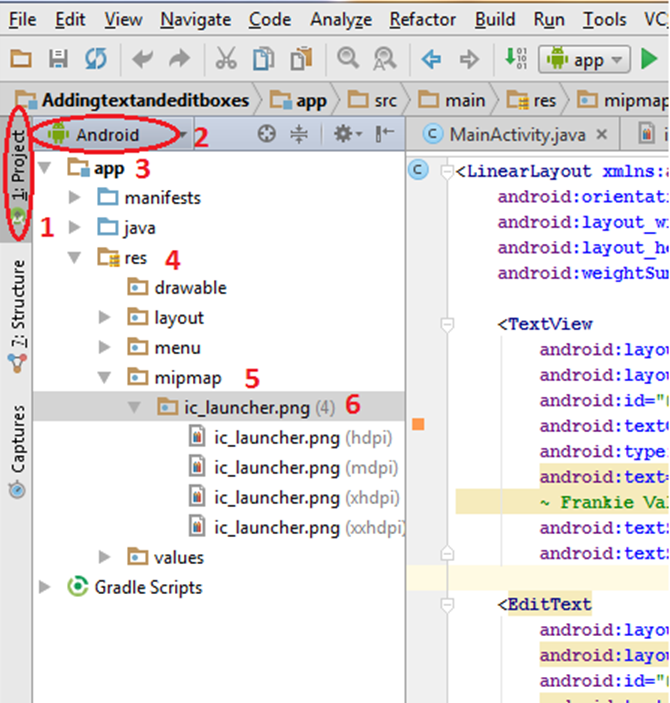Open the File menu
Image resolution: width=670 pixels, height=703 pixels.
point(23,20)
